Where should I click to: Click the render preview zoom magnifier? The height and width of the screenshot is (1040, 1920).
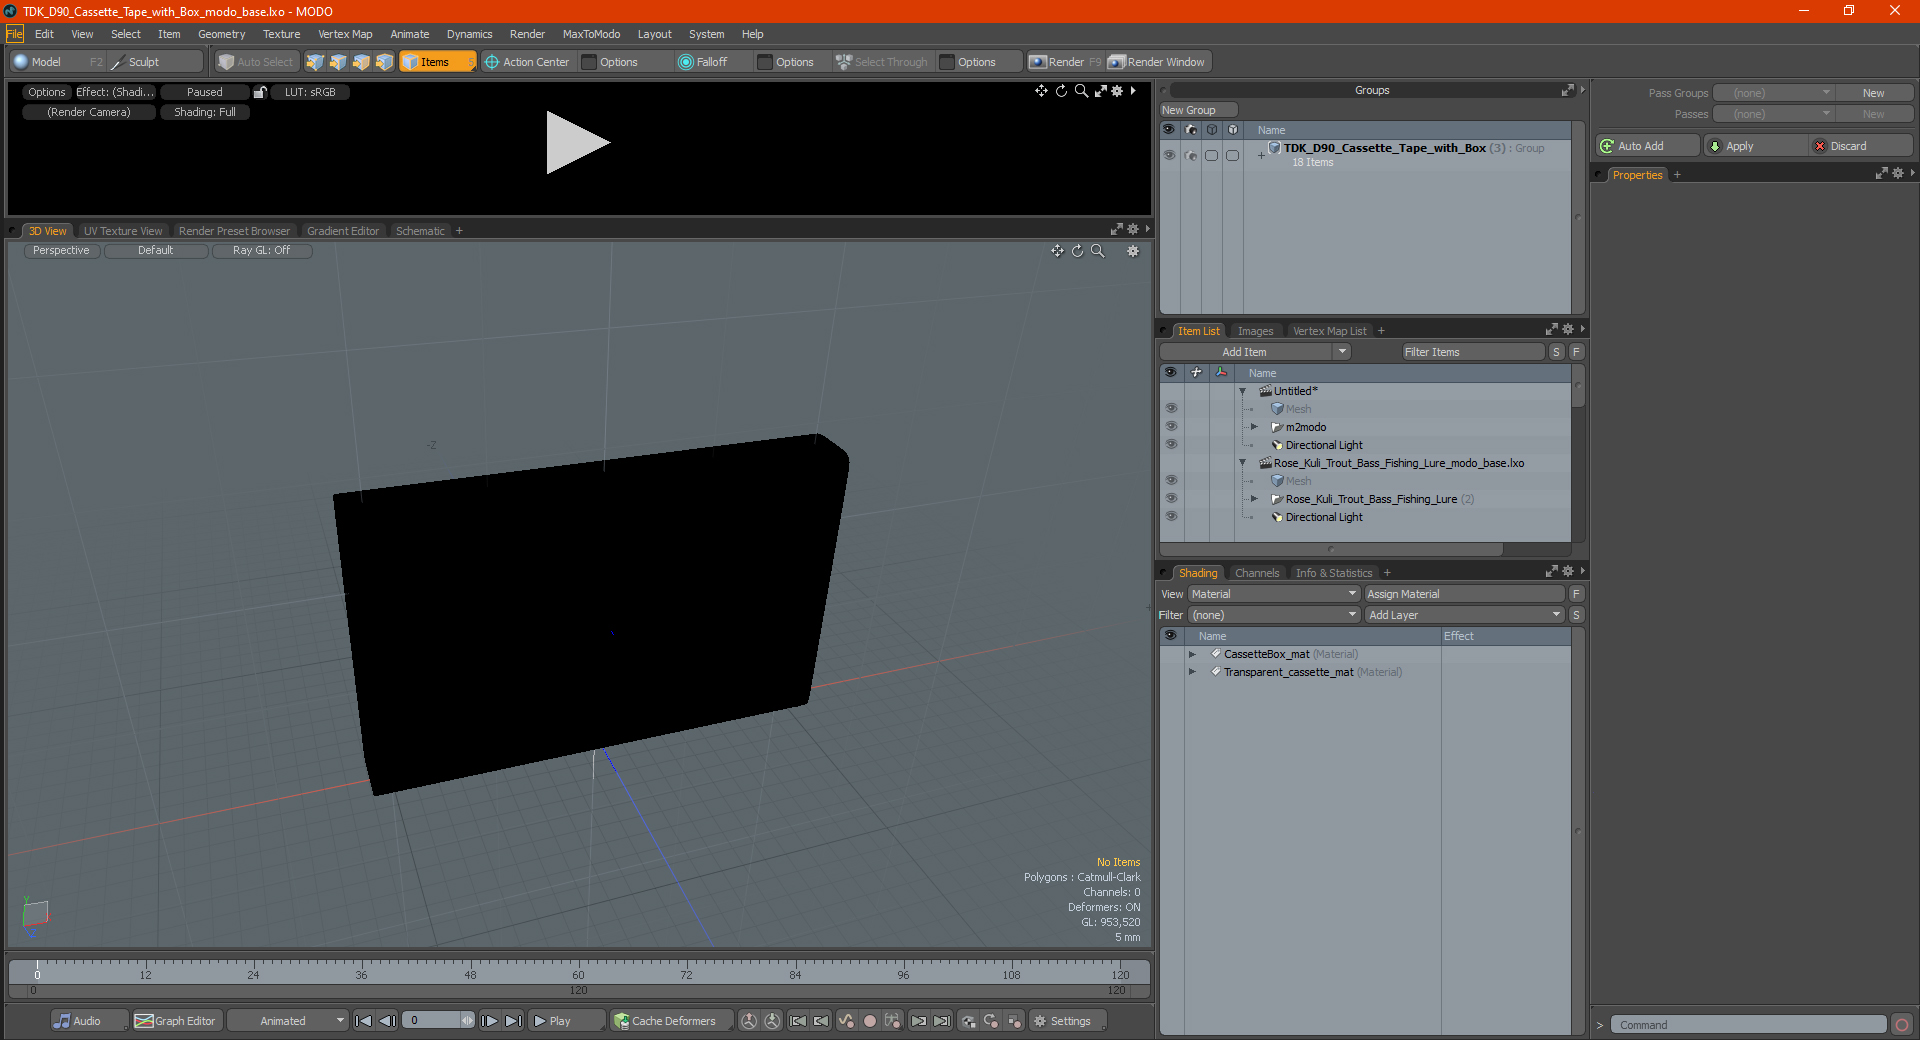pos(1081,91)
